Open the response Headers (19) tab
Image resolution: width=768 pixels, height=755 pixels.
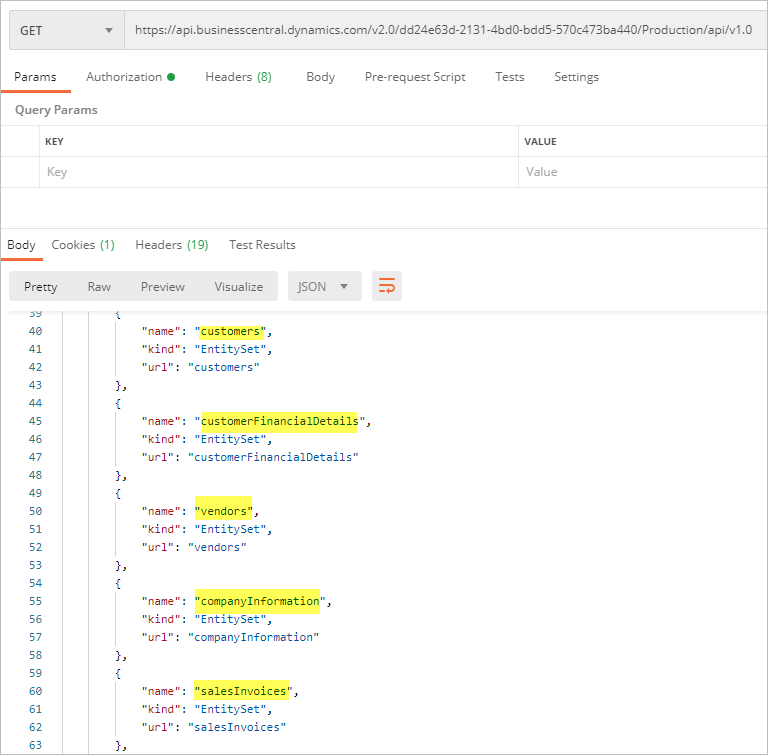point(171,245)
